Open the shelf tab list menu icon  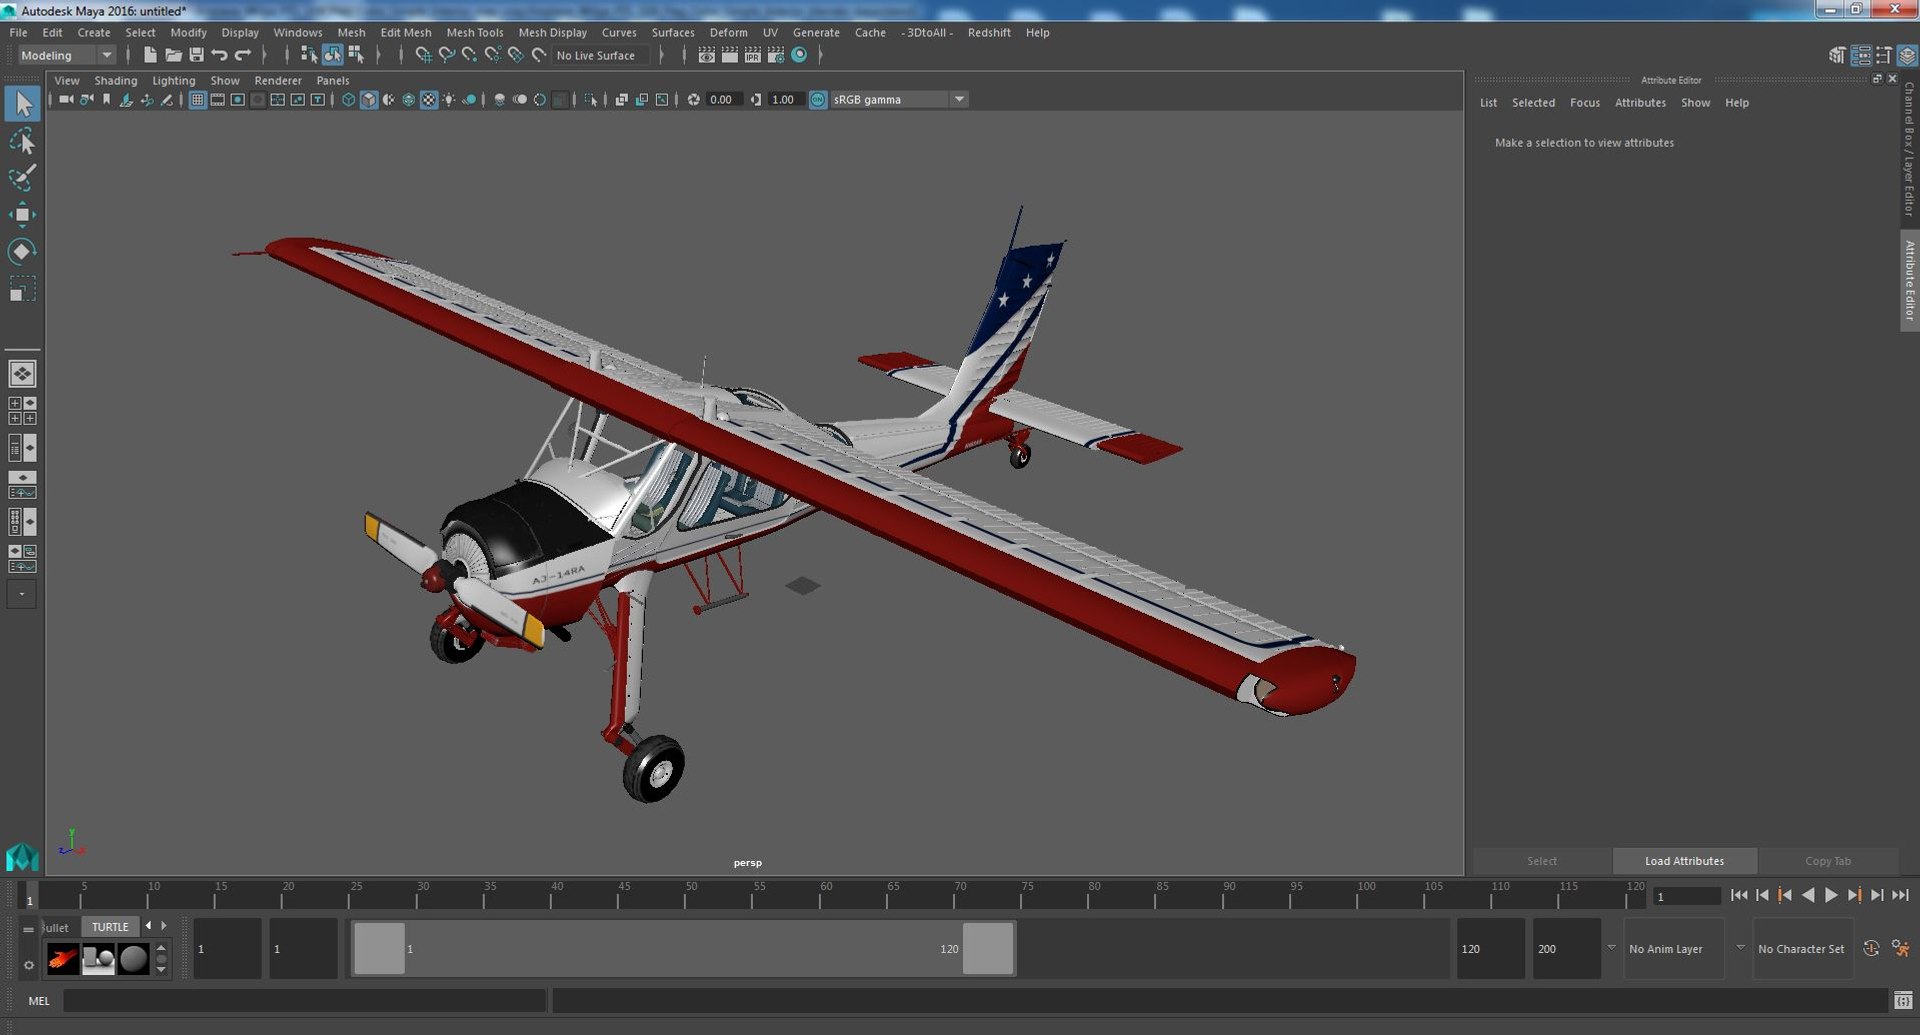tap(28, 929)
